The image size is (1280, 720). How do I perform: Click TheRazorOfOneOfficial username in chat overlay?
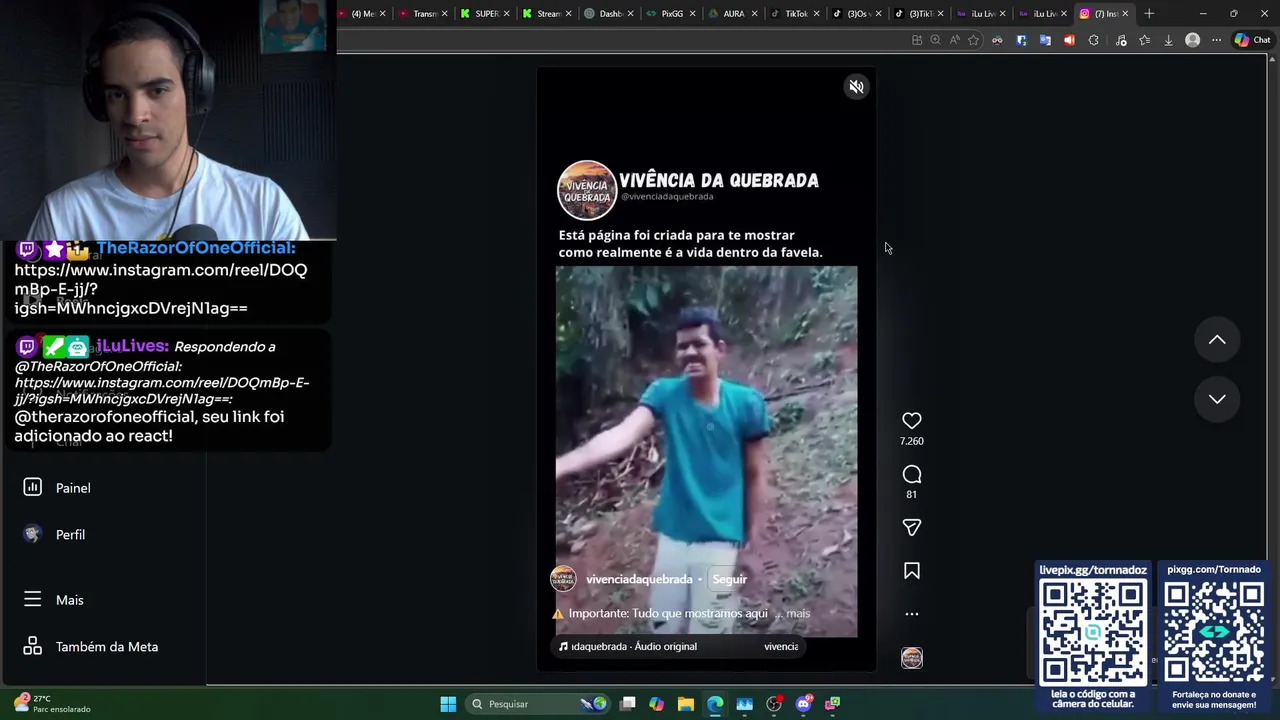point(196,248)
